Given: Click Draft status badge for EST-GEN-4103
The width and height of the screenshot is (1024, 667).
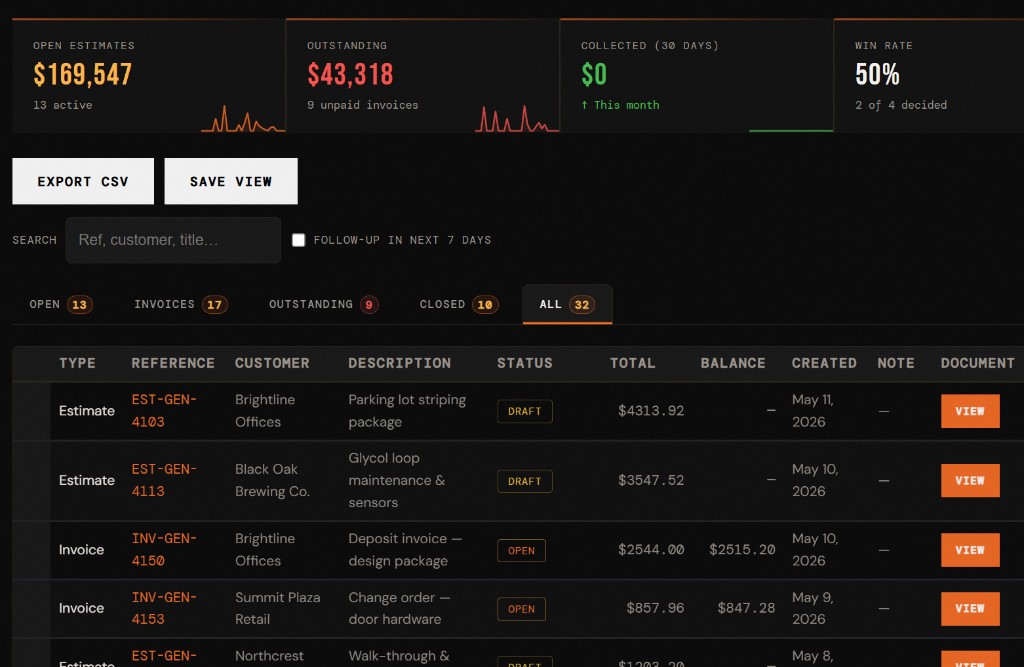Looking at the screenshot, I should [x=524, y=411].
